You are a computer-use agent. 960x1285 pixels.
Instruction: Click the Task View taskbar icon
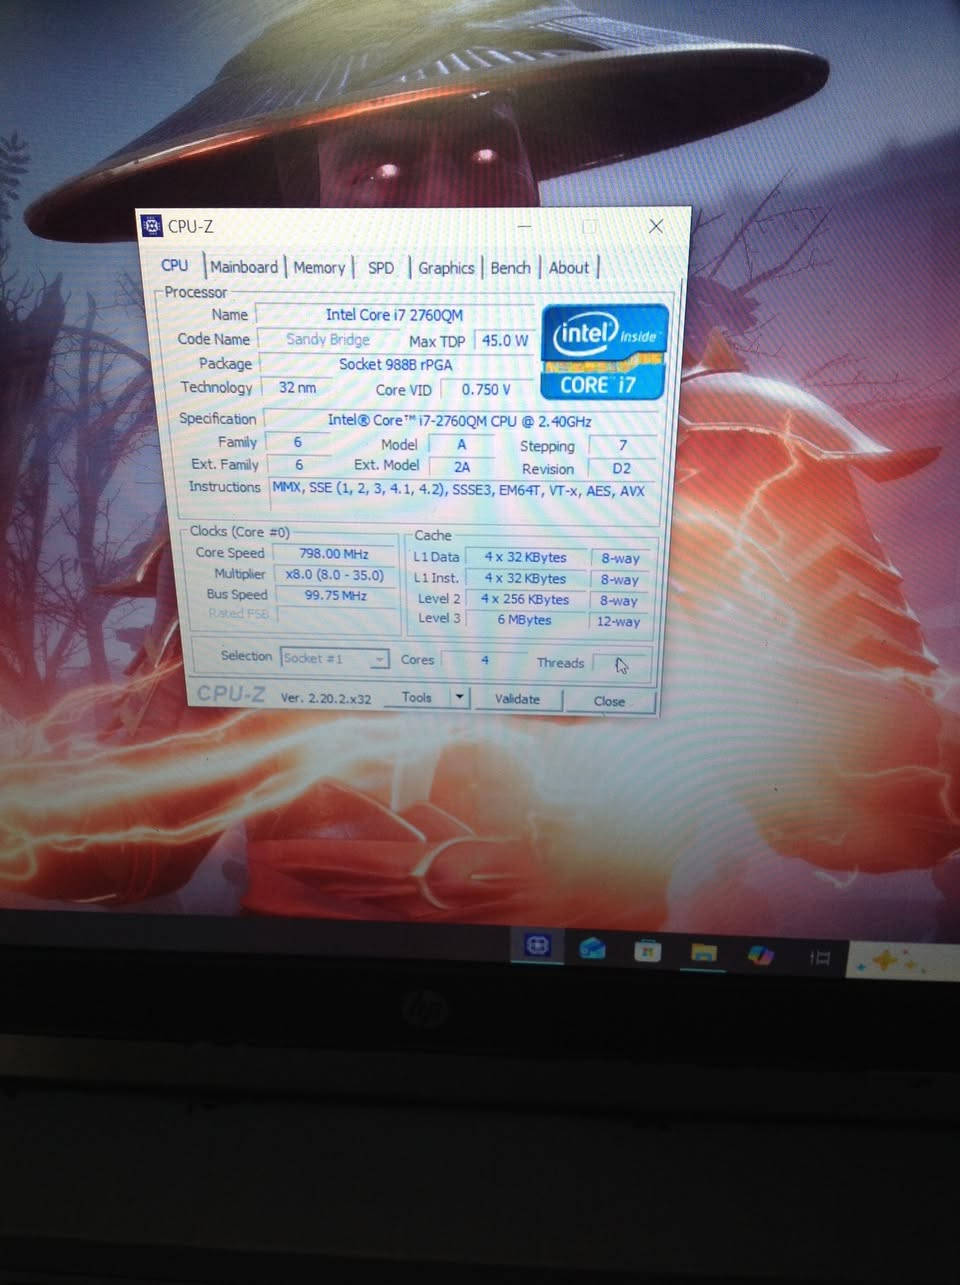tap(820, 958)
